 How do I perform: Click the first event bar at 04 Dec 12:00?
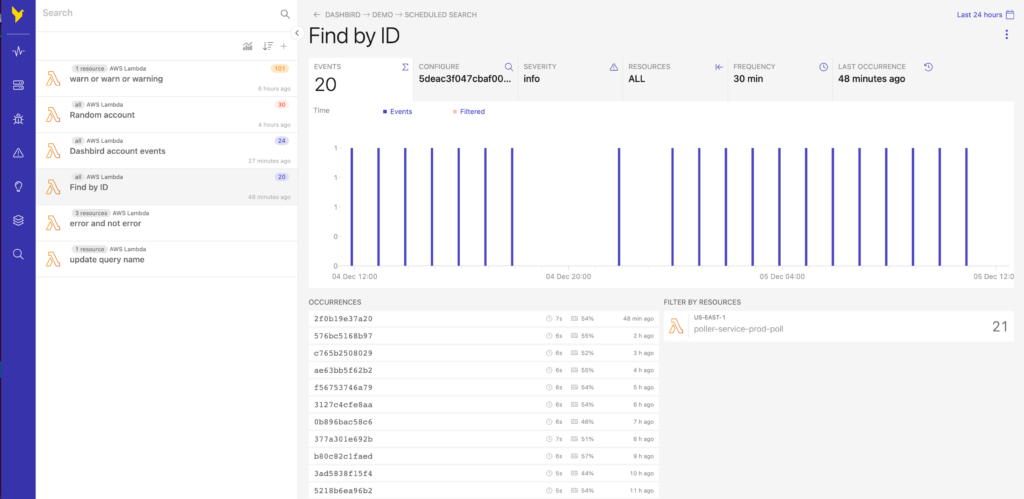pos(351,207)
